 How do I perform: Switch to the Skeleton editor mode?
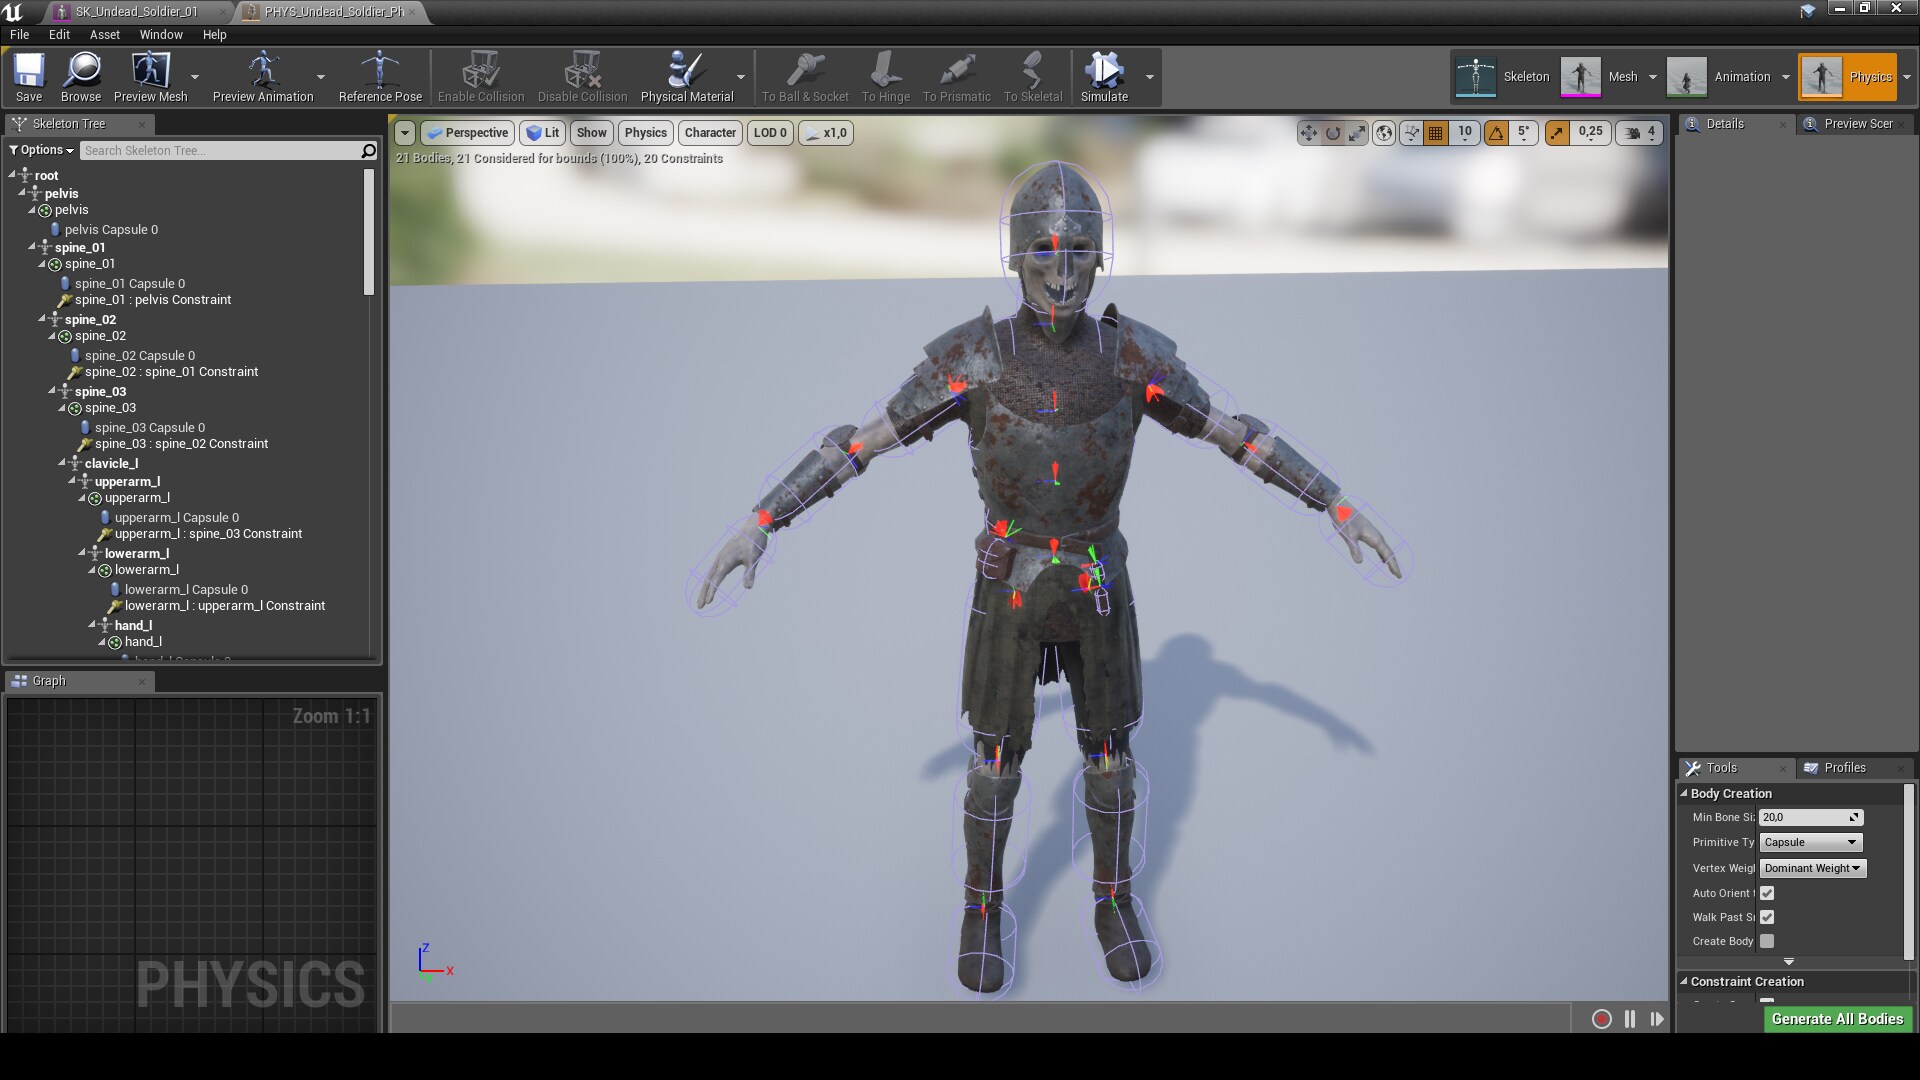click(x=1500, y=76)
